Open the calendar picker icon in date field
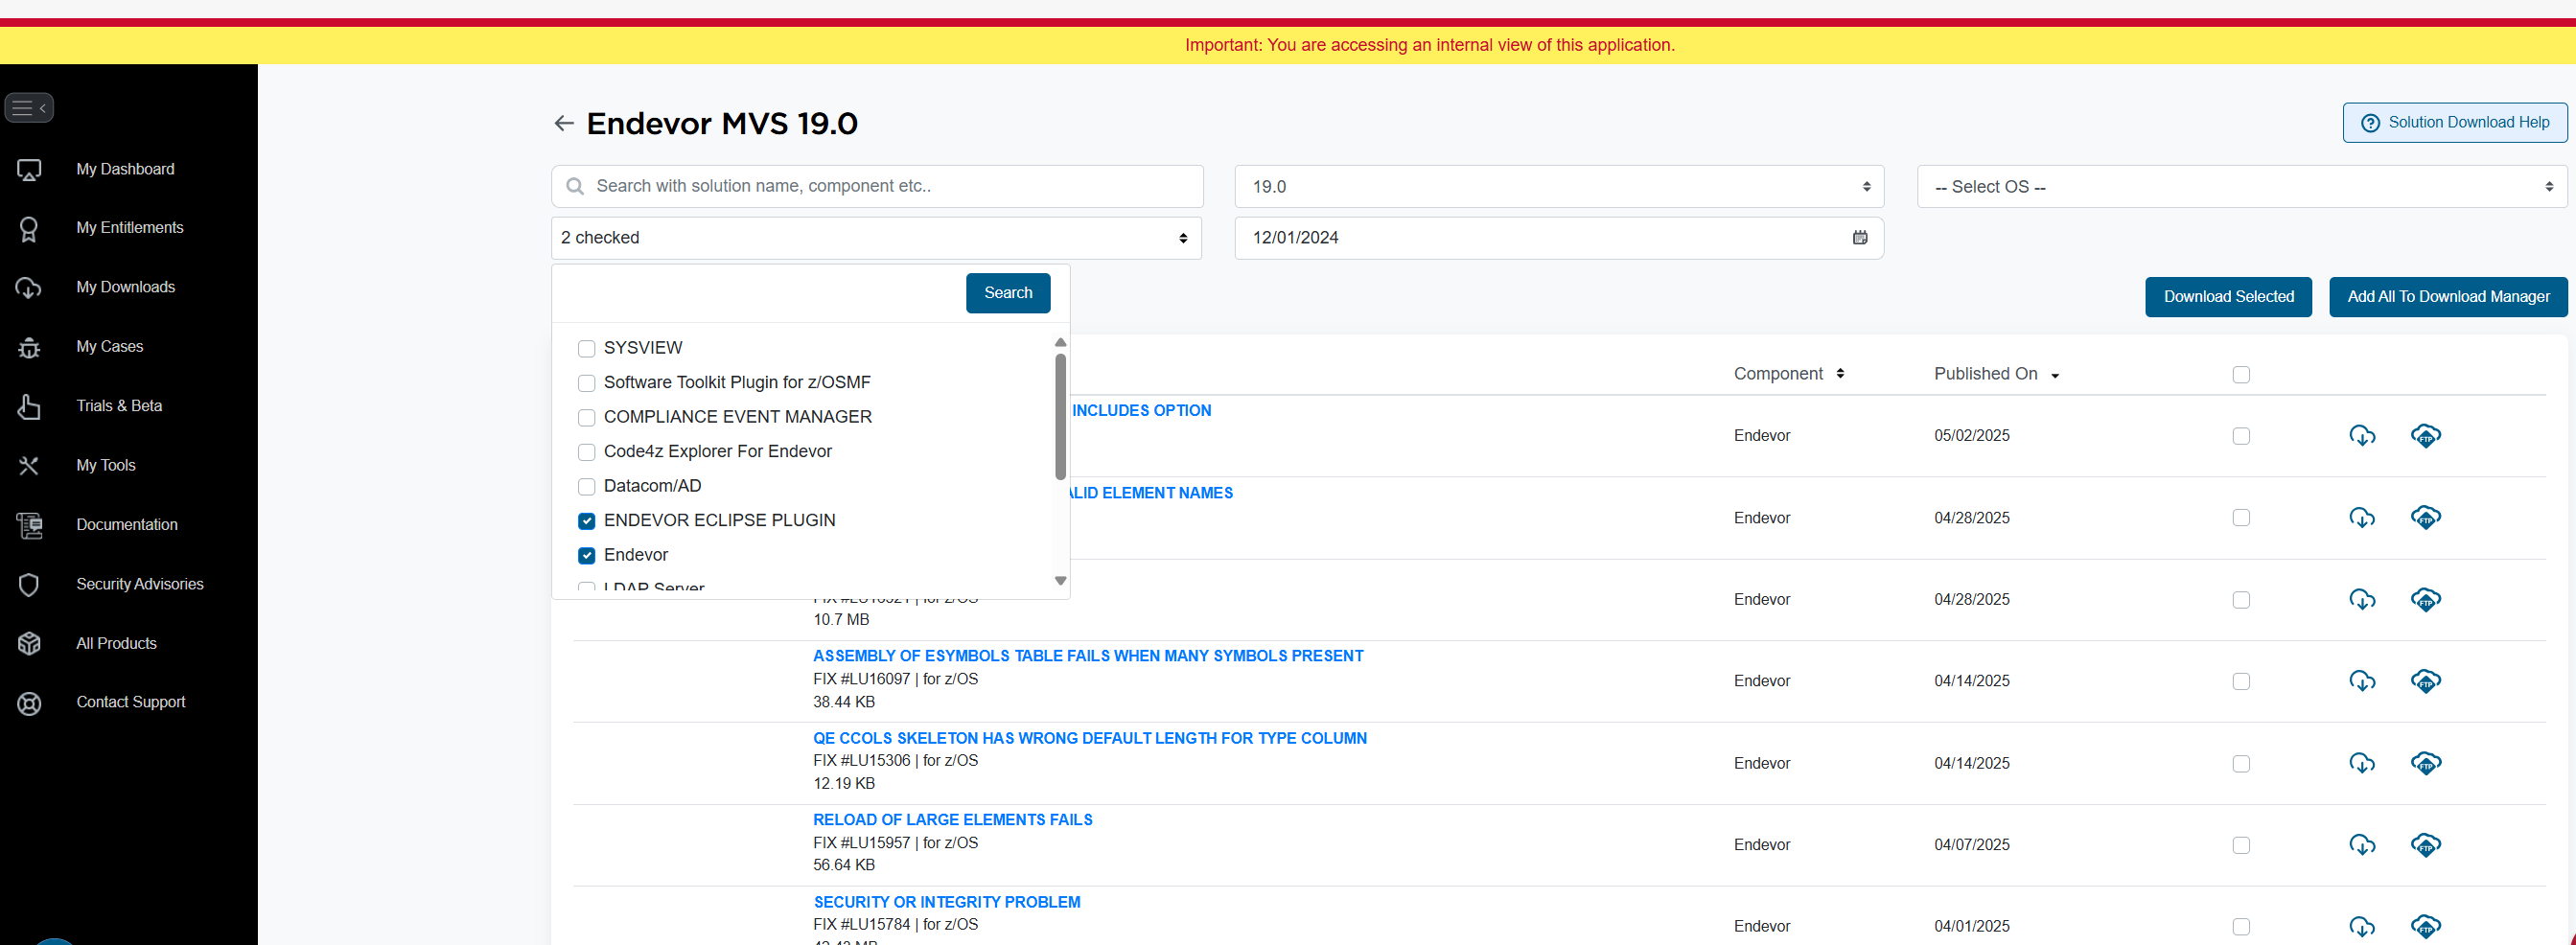Image resolution: width=2576 pixels, height=945 pixels. (1860, 238)
